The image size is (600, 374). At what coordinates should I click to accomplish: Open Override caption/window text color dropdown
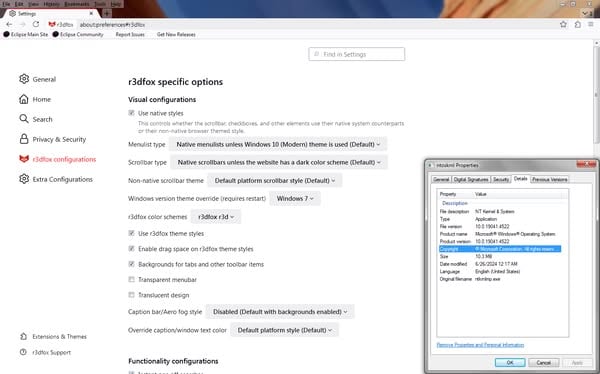(x=285, y=330)
